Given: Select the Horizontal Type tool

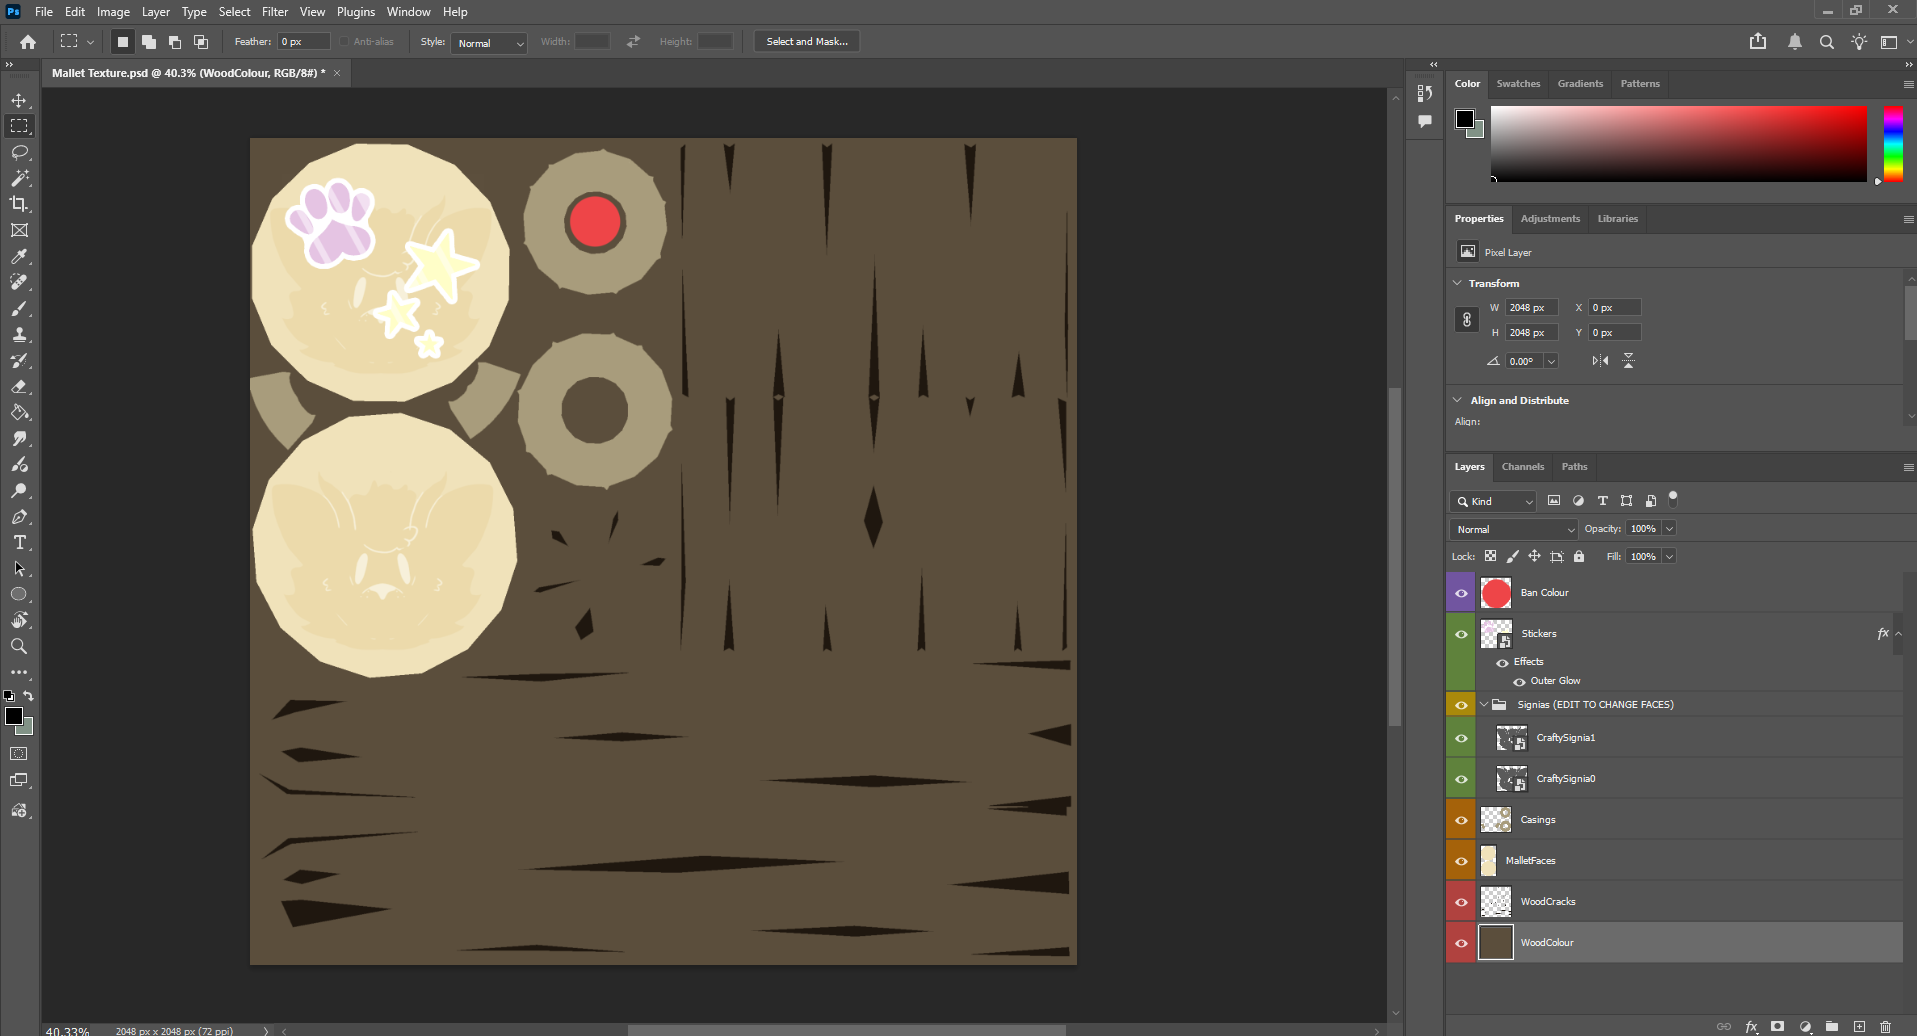Looking at the screenshot, I should pos(19,543).
